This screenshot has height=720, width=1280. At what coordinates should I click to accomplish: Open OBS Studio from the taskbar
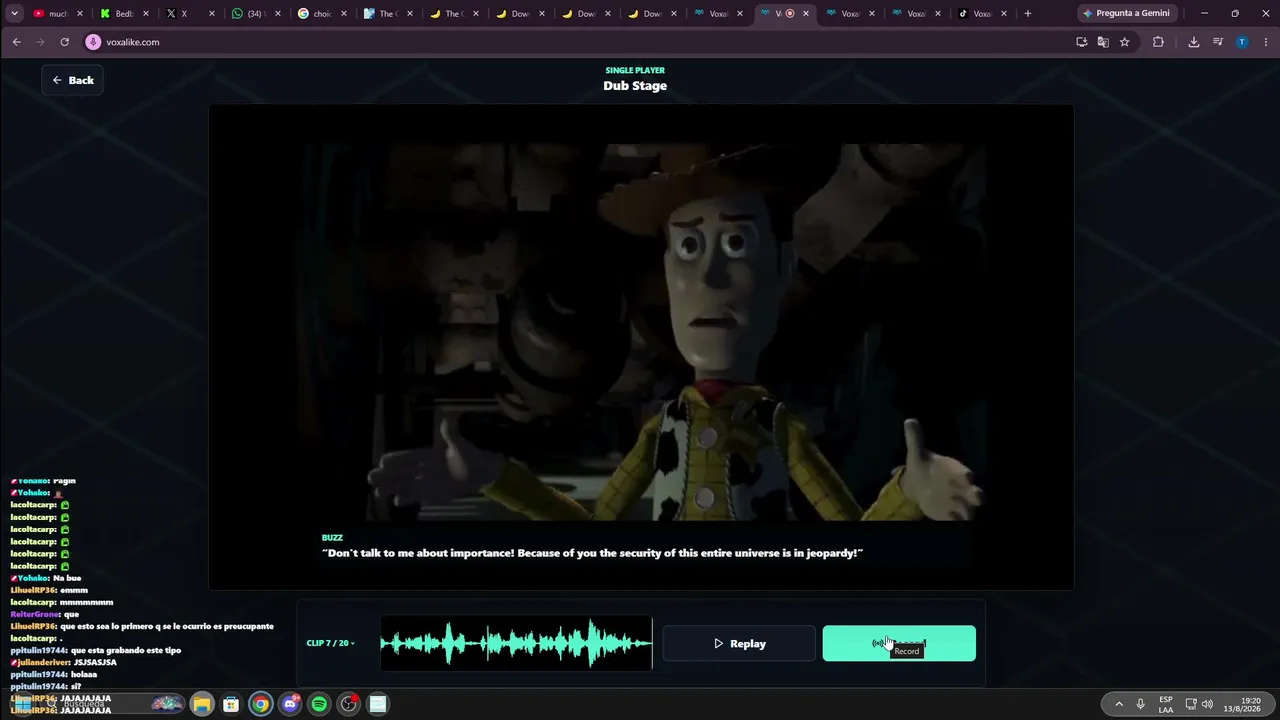(x=349, y=704)
